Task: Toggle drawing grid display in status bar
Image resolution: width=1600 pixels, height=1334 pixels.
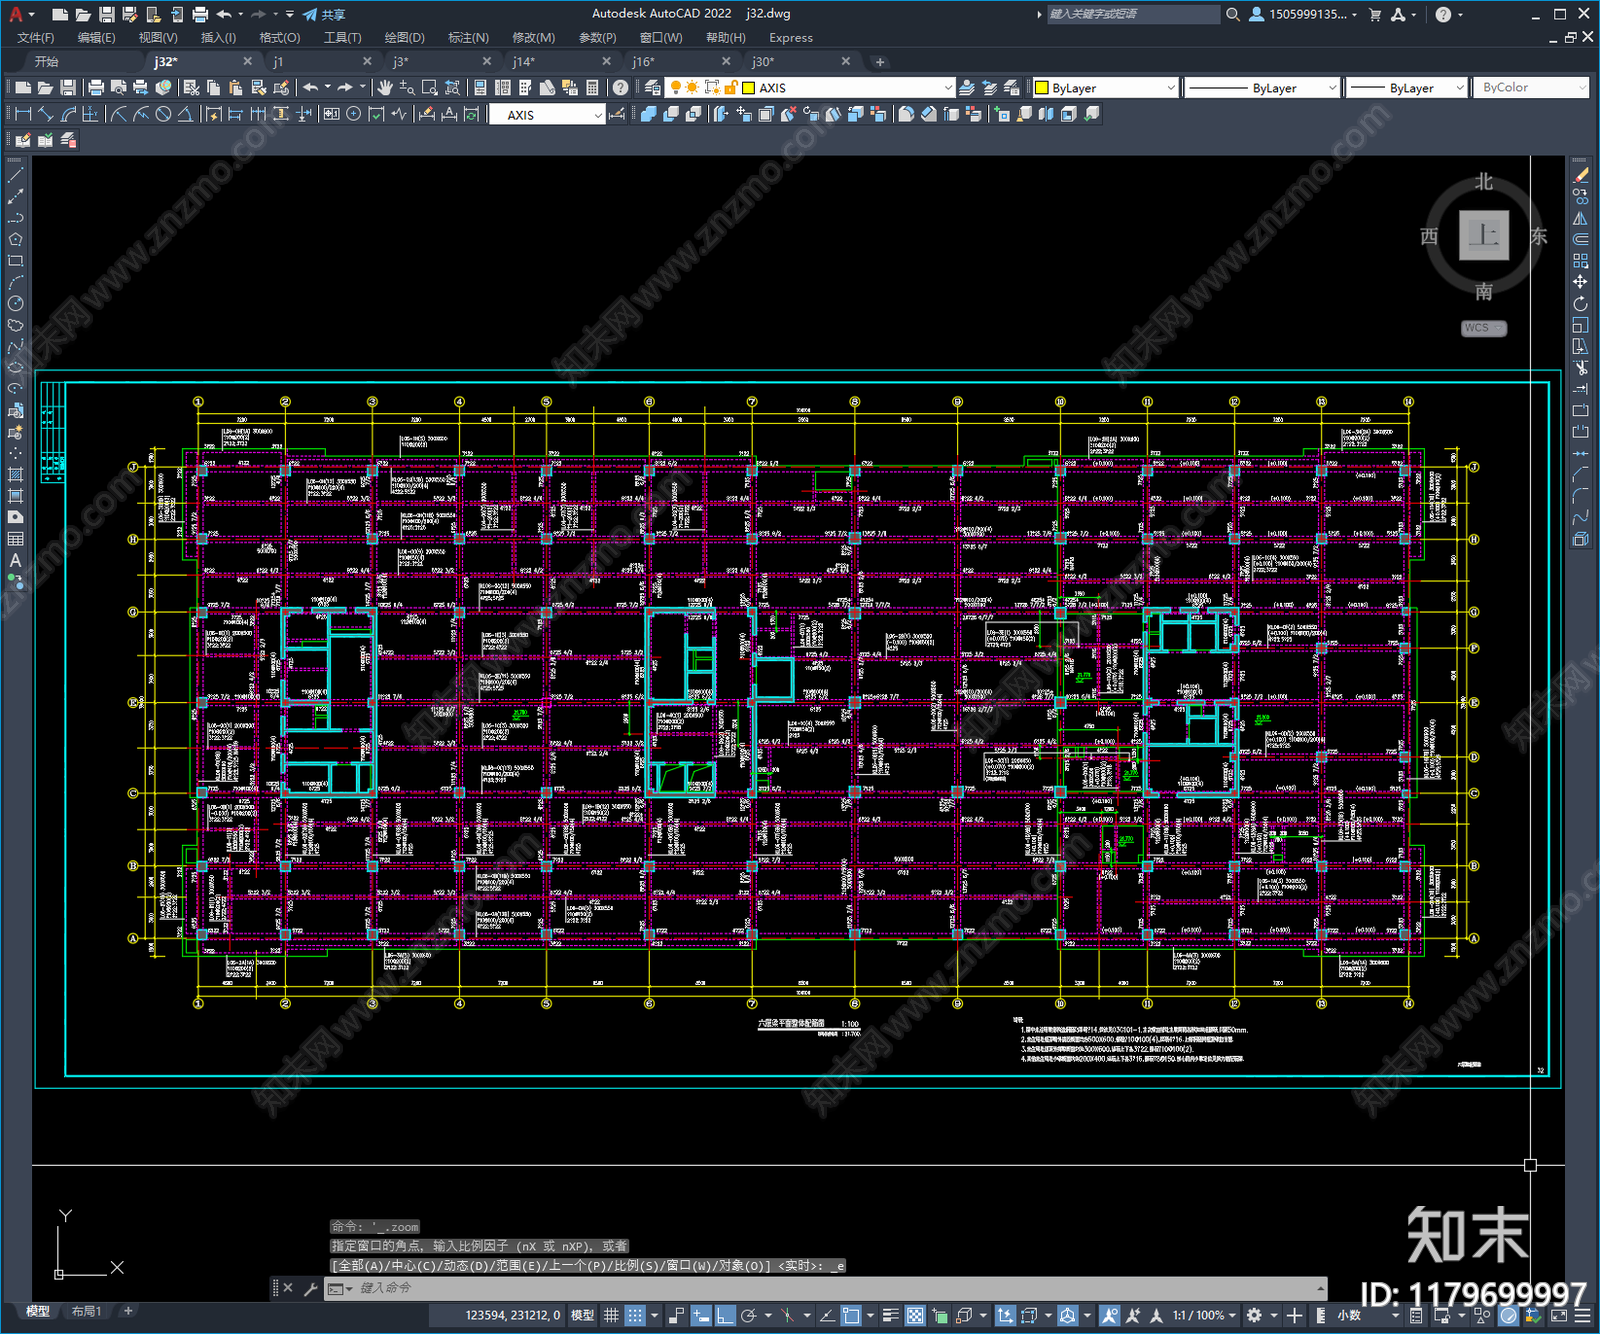Action: click(611, 1315)
